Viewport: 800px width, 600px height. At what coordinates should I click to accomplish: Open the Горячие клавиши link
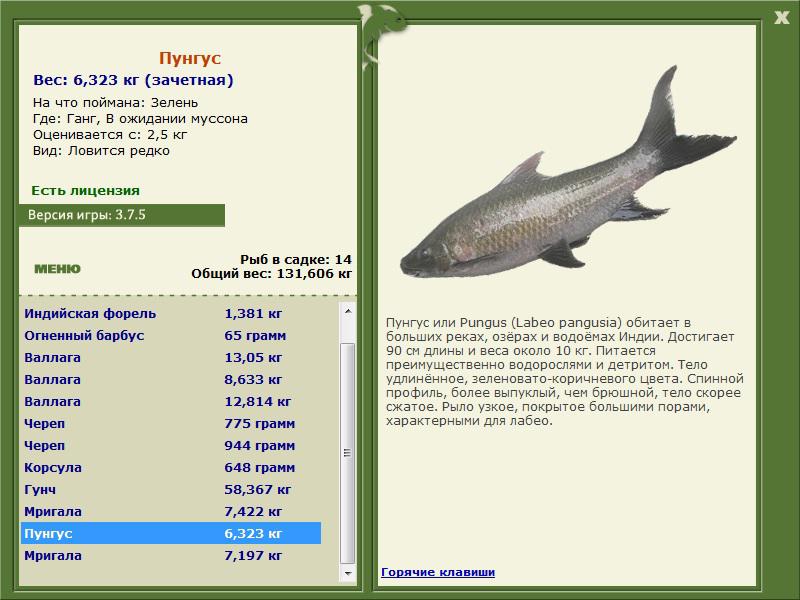[x=438, y=572]
